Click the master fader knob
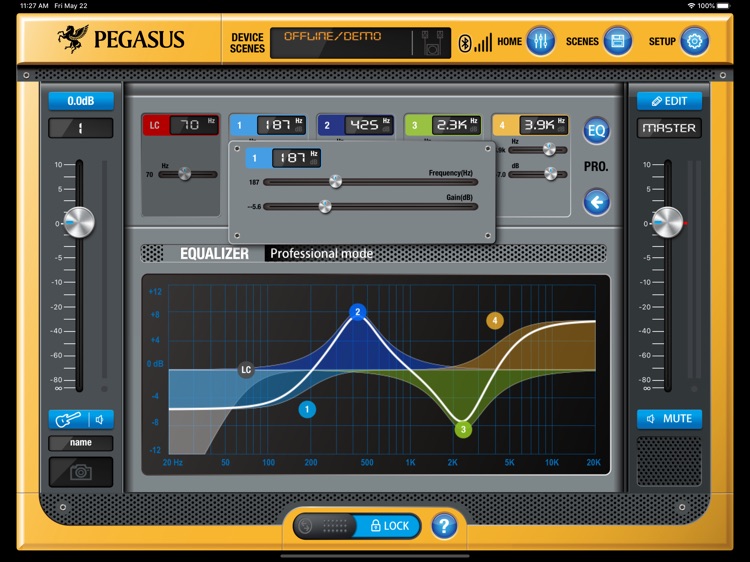The height and width of the screenshot is (562, 750). click(x=668, y=222)
